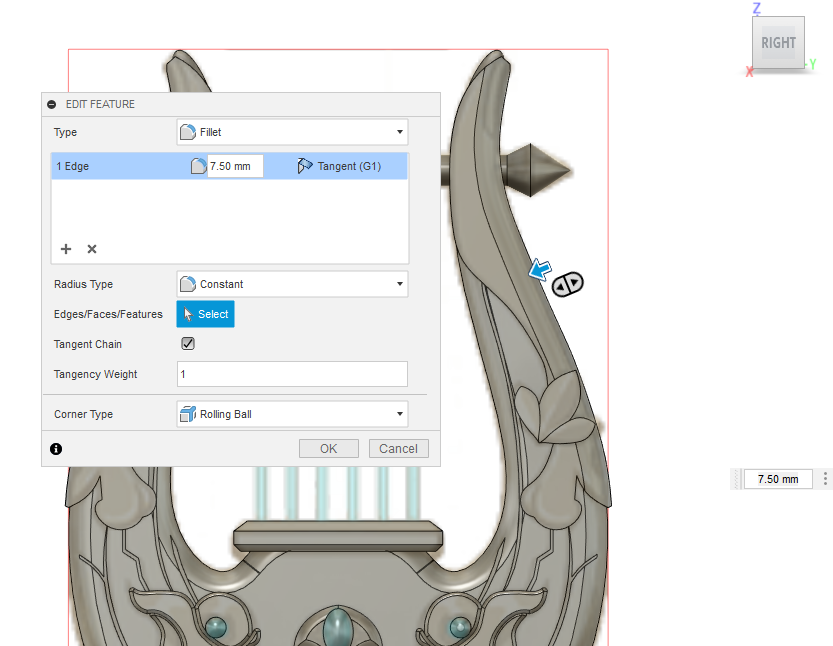Select the 1 Edge row
The height and width of the screenshot is (646, 833).
click(x=230, y=166)
